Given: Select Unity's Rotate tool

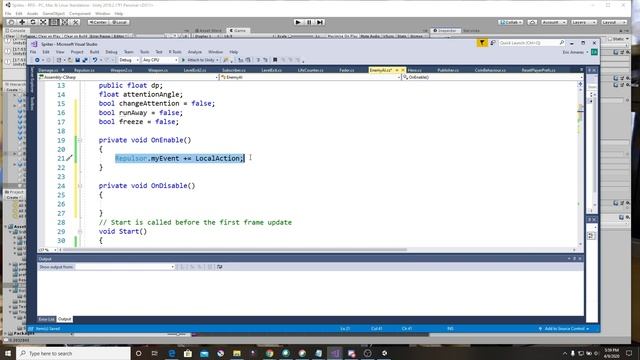Looking at the screenshot, I should (x=33, y=22).
